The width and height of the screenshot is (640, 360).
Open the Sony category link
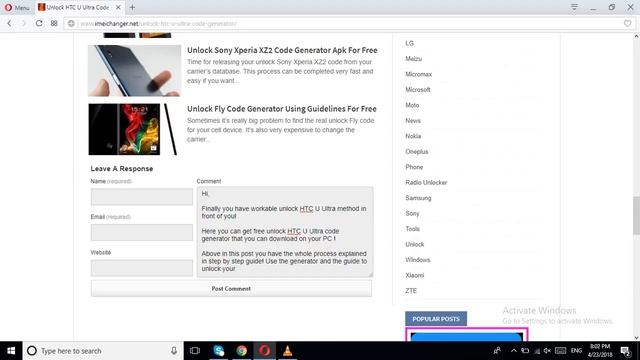412,213
